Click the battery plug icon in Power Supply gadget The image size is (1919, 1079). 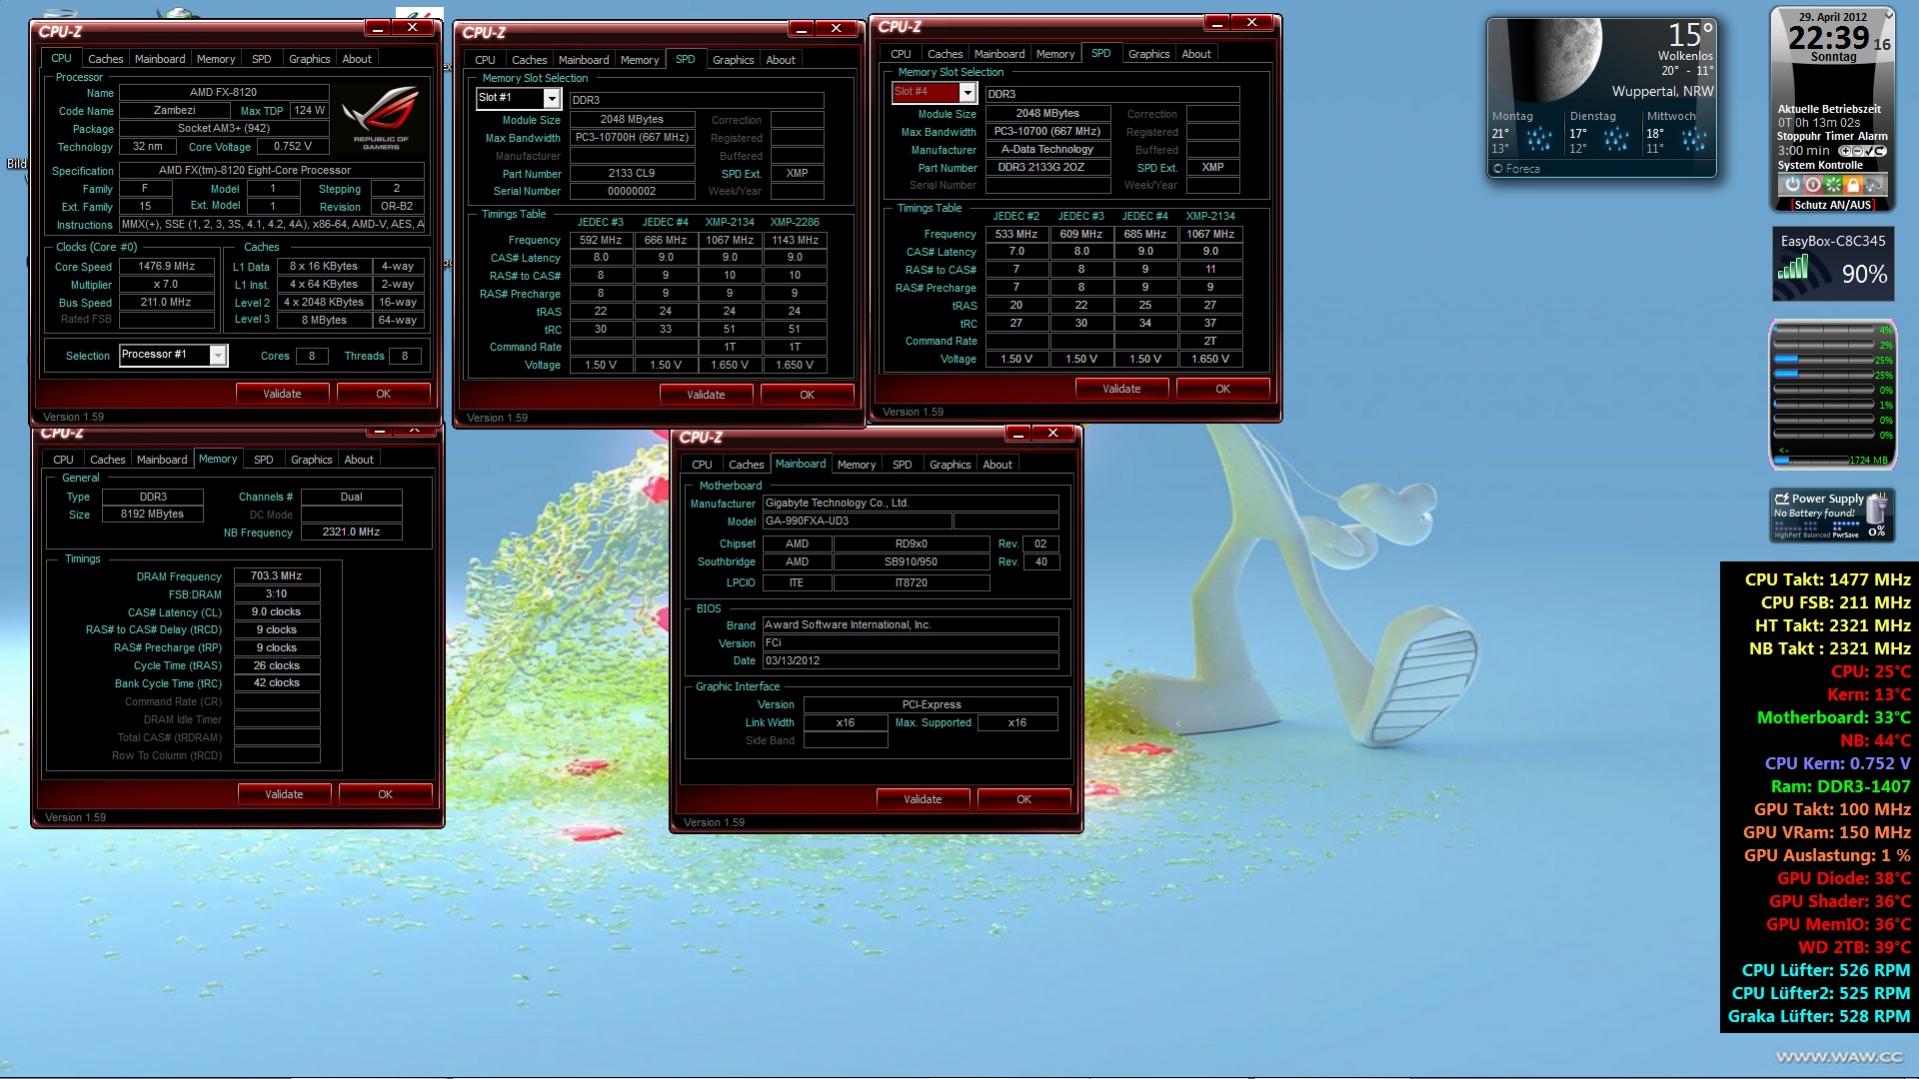(1877, 508)
